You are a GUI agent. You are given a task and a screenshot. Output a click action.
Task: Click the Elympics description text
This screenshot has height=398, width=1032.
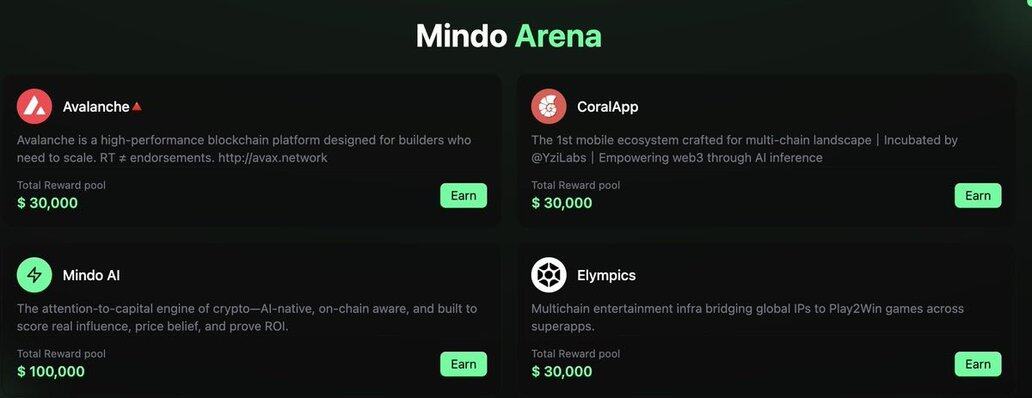pyautogui.click(x=747, y=317)
